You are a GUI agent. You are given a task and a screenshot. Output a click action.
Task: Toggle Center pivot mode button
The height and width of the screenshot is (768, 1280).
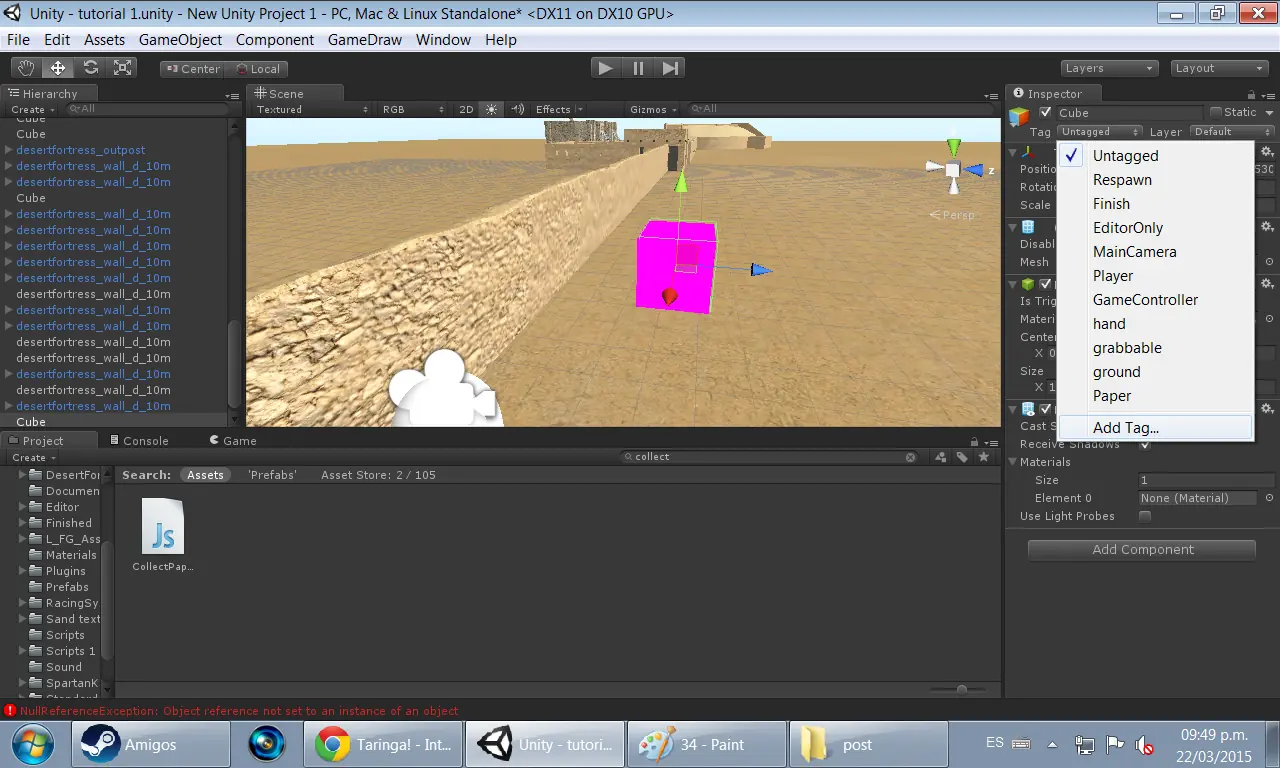click(191, 69)
